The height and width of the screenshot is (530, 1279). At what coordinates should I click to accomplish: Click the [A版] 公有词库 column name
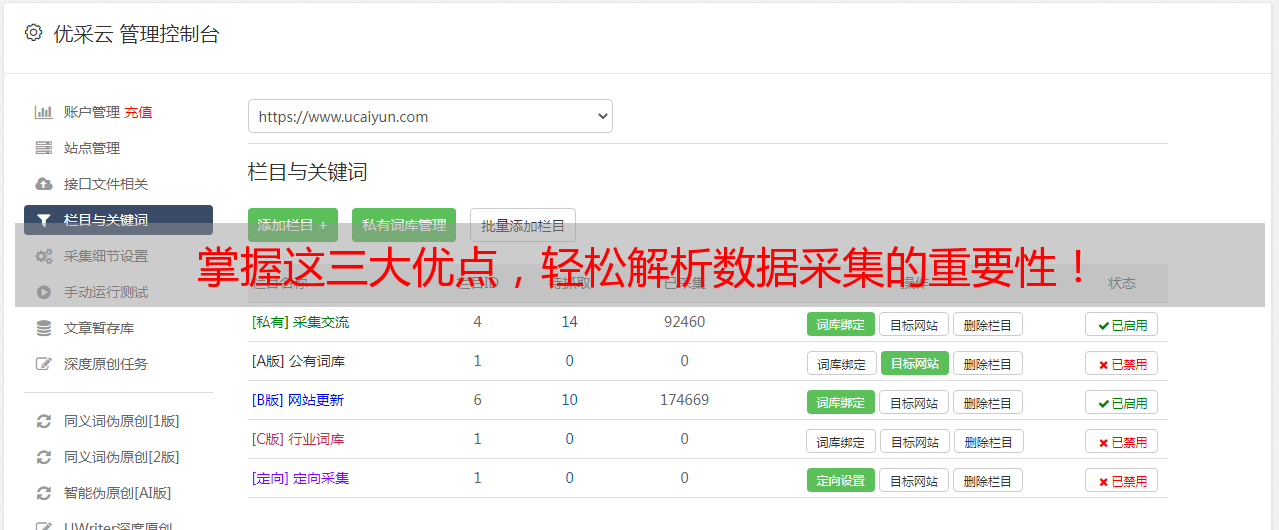(298, 361)
